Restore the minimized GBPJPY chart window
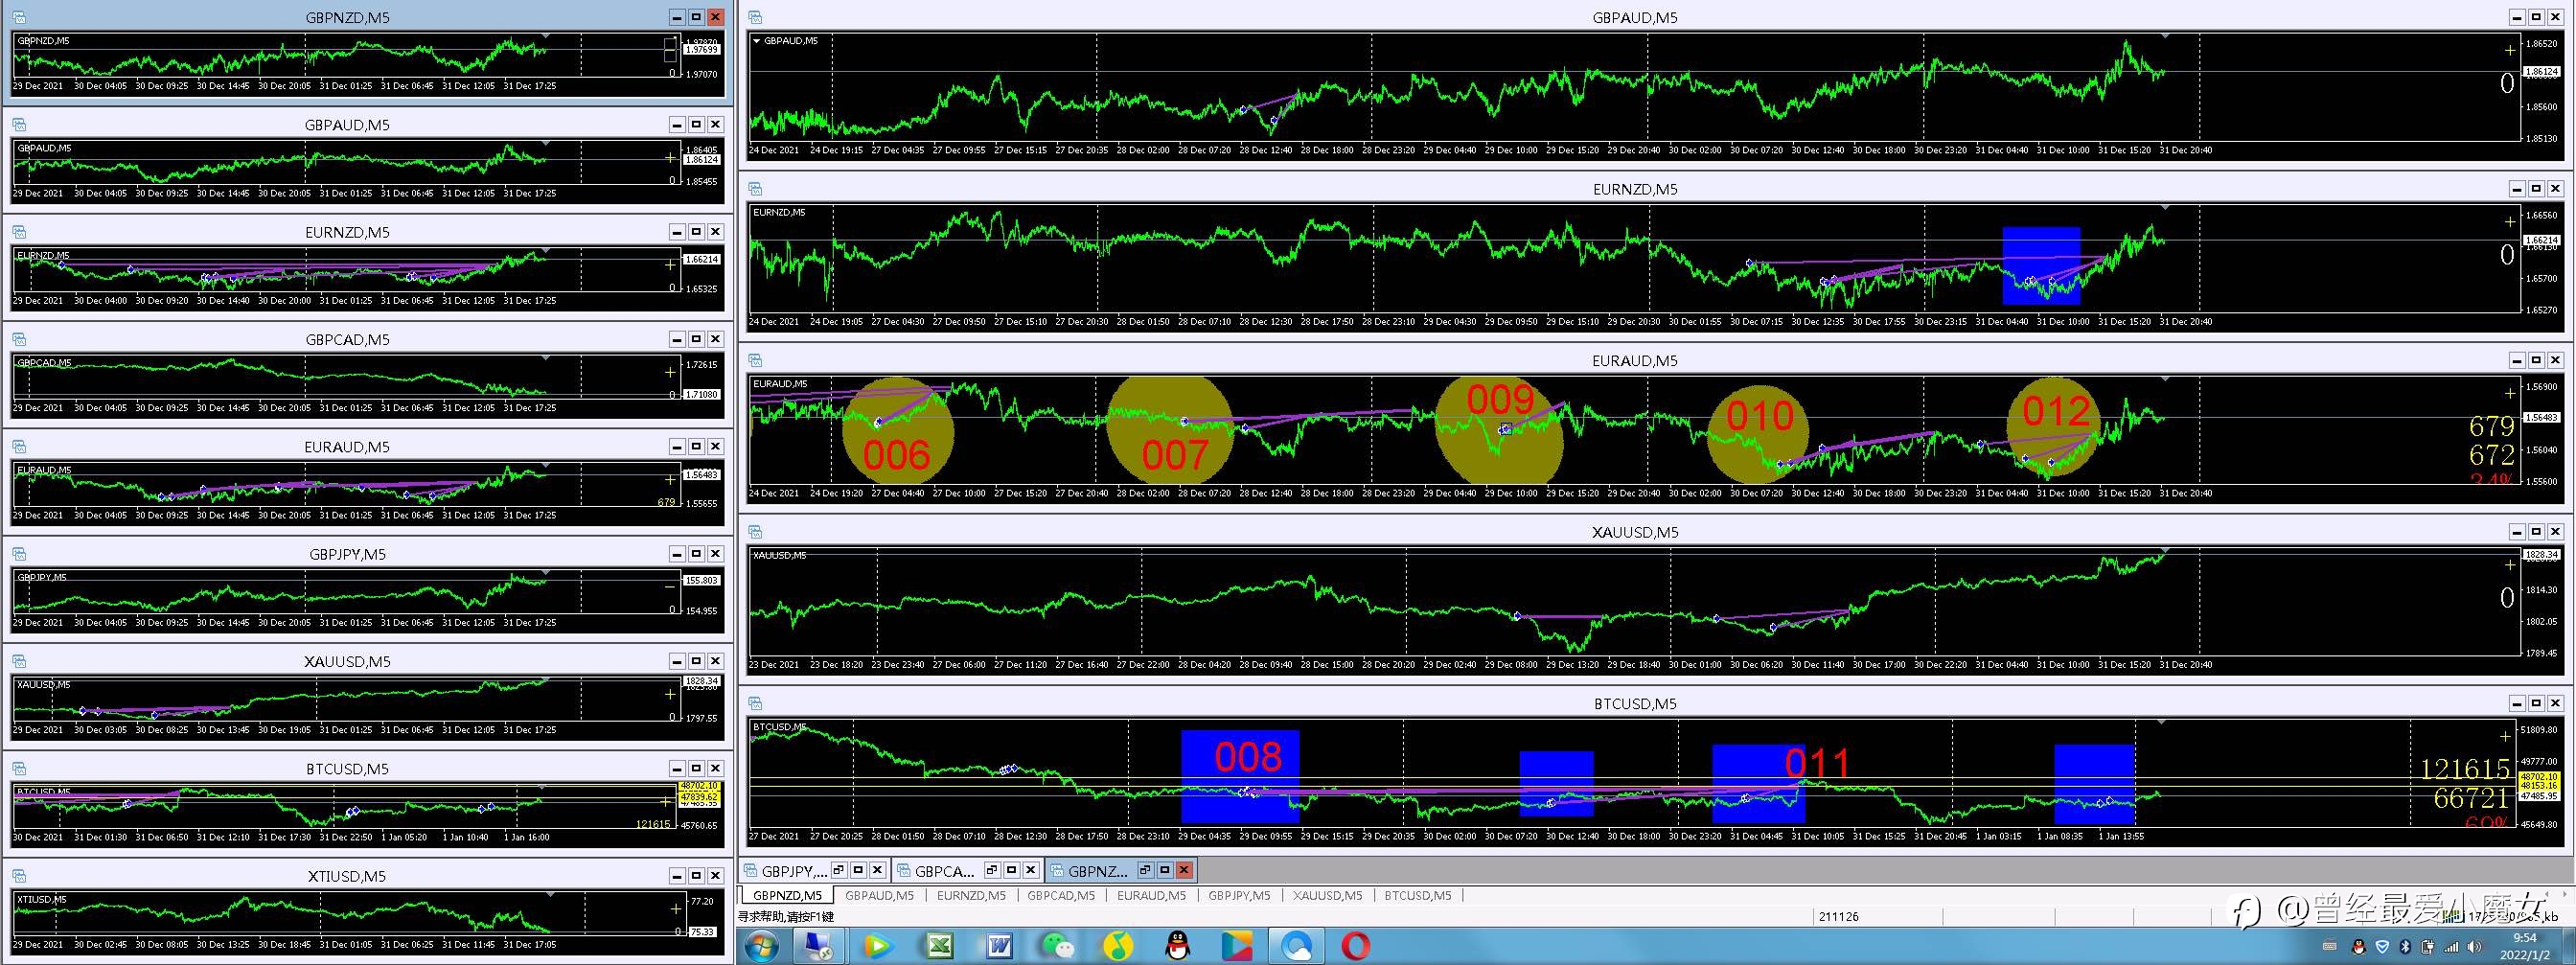 point(837,870)
